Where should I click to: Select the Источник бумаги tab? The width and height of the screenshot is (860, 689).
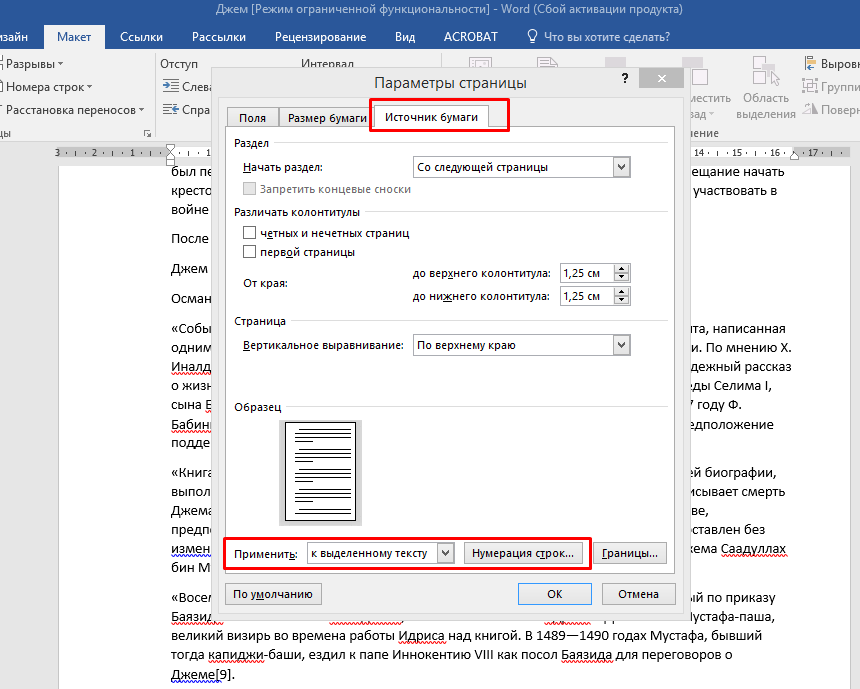pyautogui.click(x=431, y=117)
